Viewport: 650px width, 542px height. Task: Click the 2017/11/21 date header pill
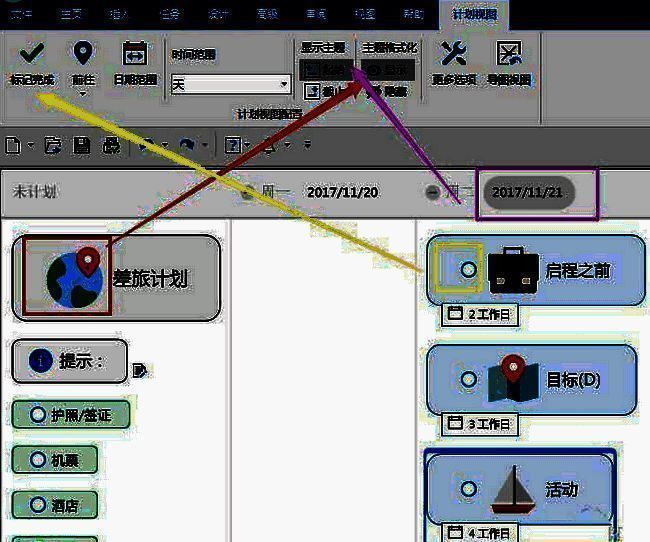[x=529, y=192]
